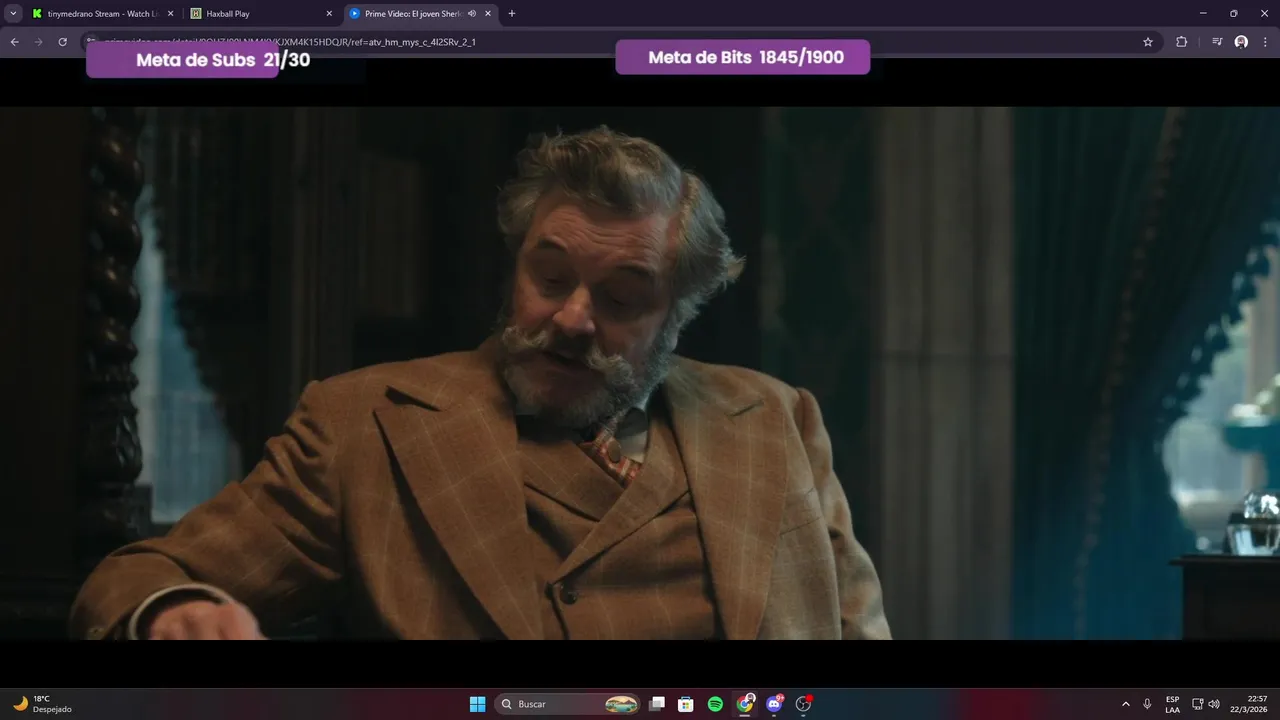1280x720 pixels.
Task: Open OBS Studio from the taskbar
Action: (x=803, y=704)
